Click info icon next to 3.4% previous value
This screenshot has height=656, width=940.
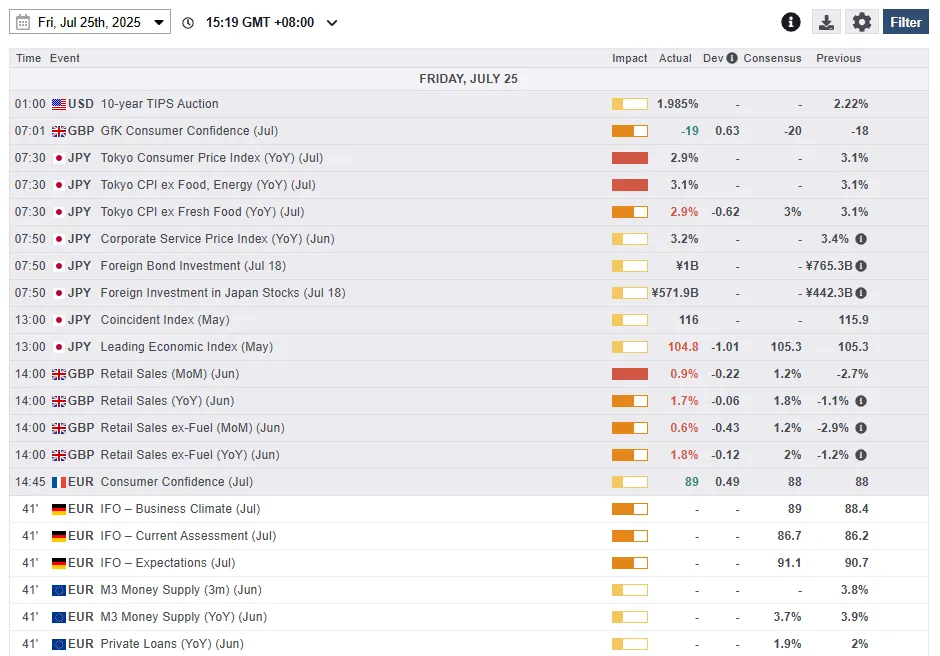[861, 239]
